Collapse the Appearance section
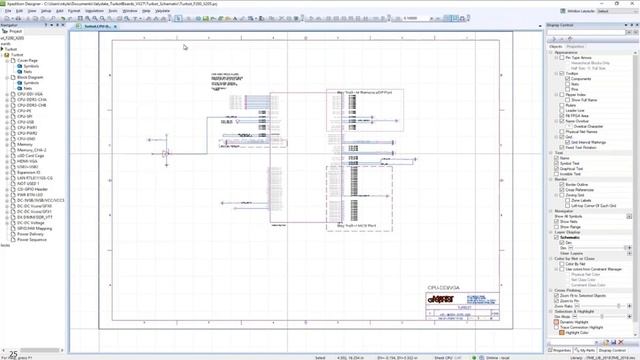 [x=551, y=52]
